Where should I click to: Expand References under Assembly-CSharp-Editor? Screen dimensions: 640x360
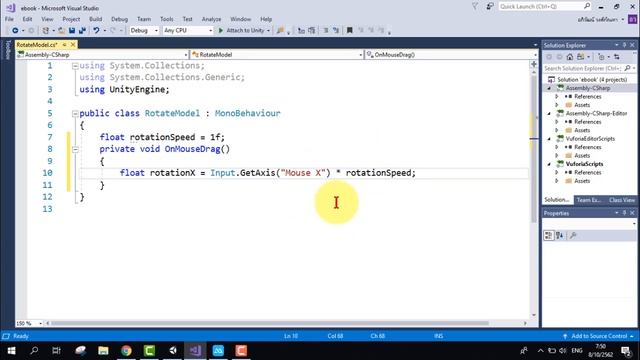tap(557, 122)
